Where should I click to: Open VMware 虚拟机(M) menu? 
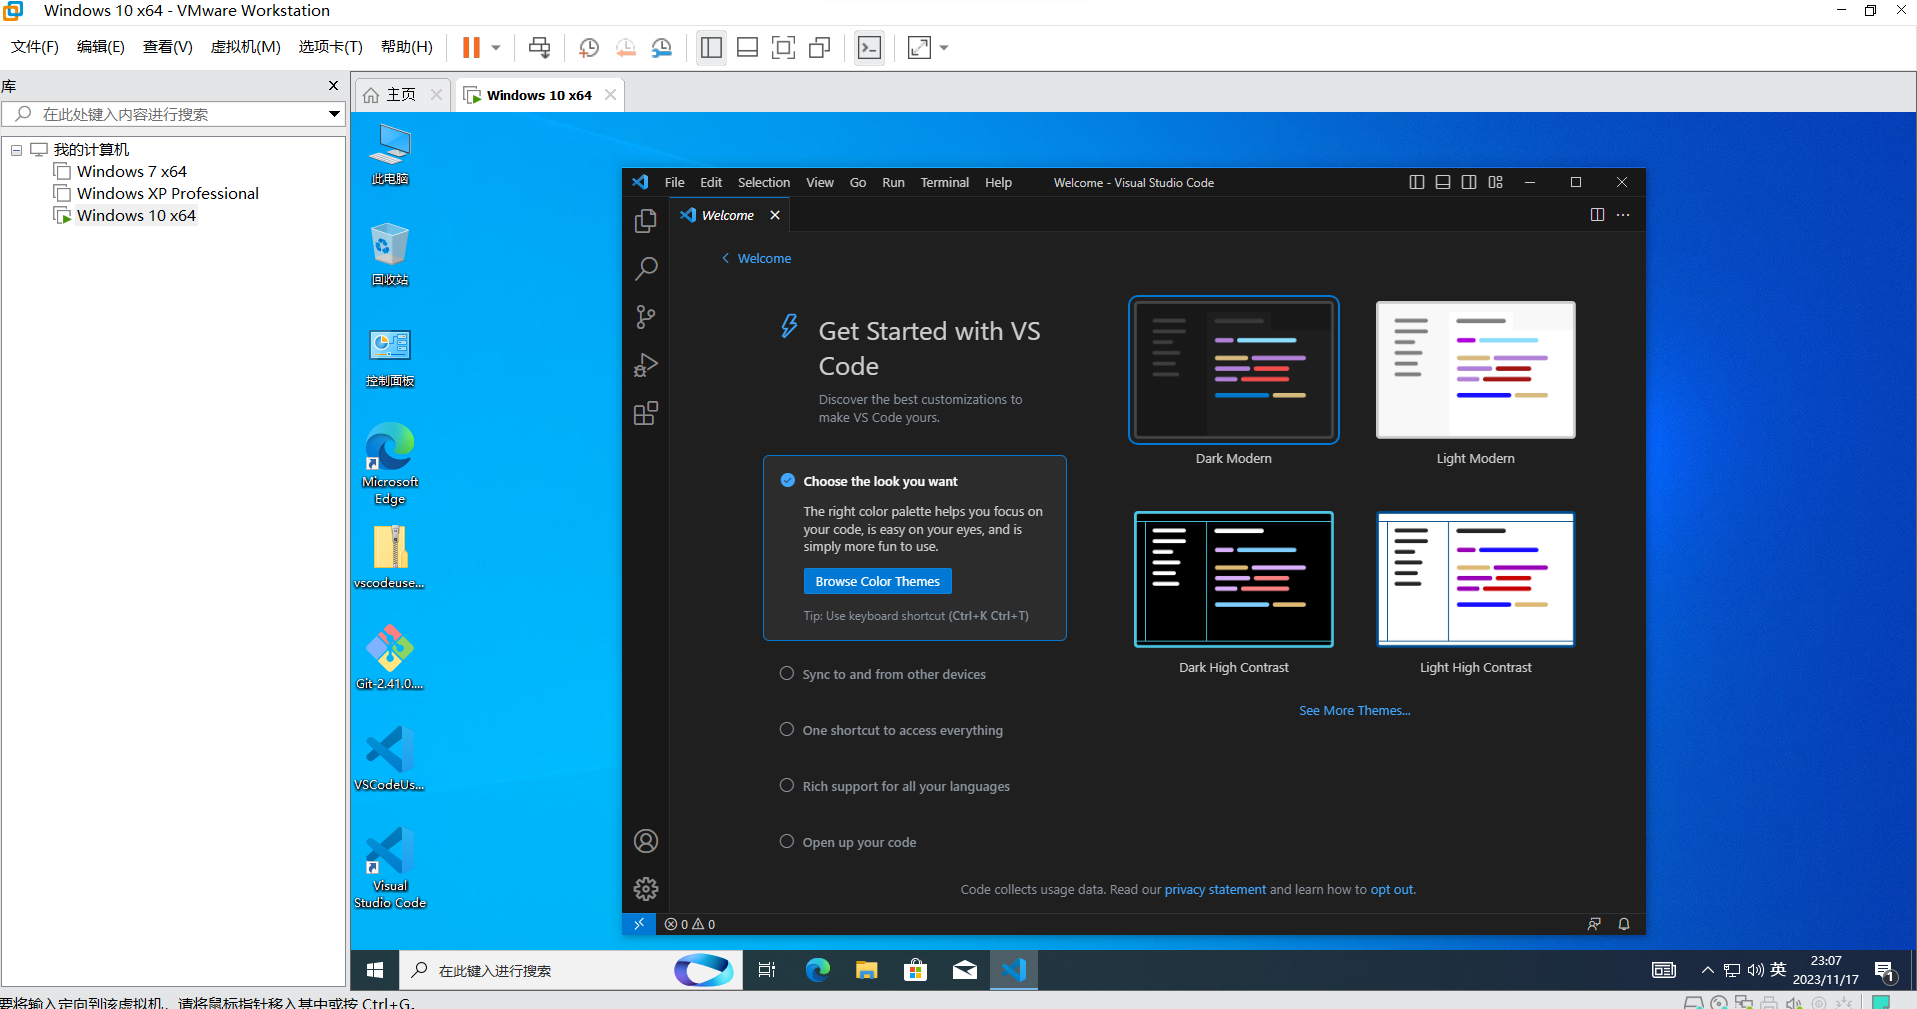245,47
